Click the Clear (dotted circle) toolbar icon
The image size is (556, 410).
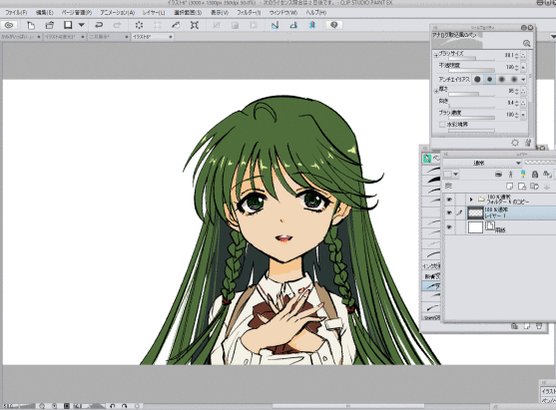139,25
